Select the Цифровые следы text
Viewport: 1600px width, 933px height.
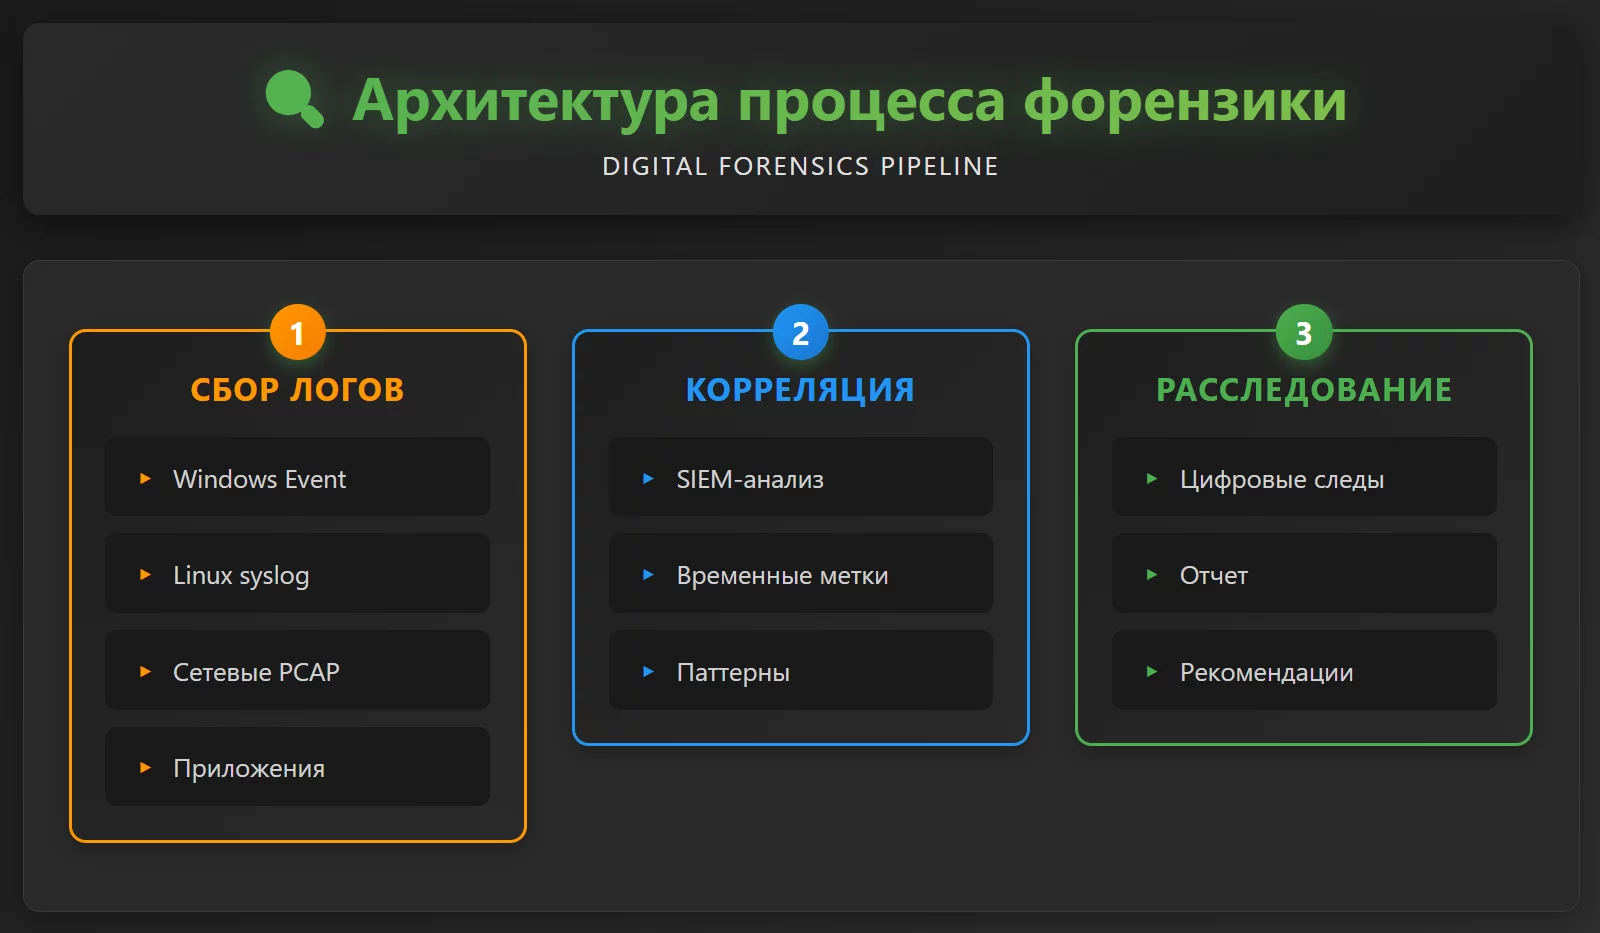click(1282, 480)
